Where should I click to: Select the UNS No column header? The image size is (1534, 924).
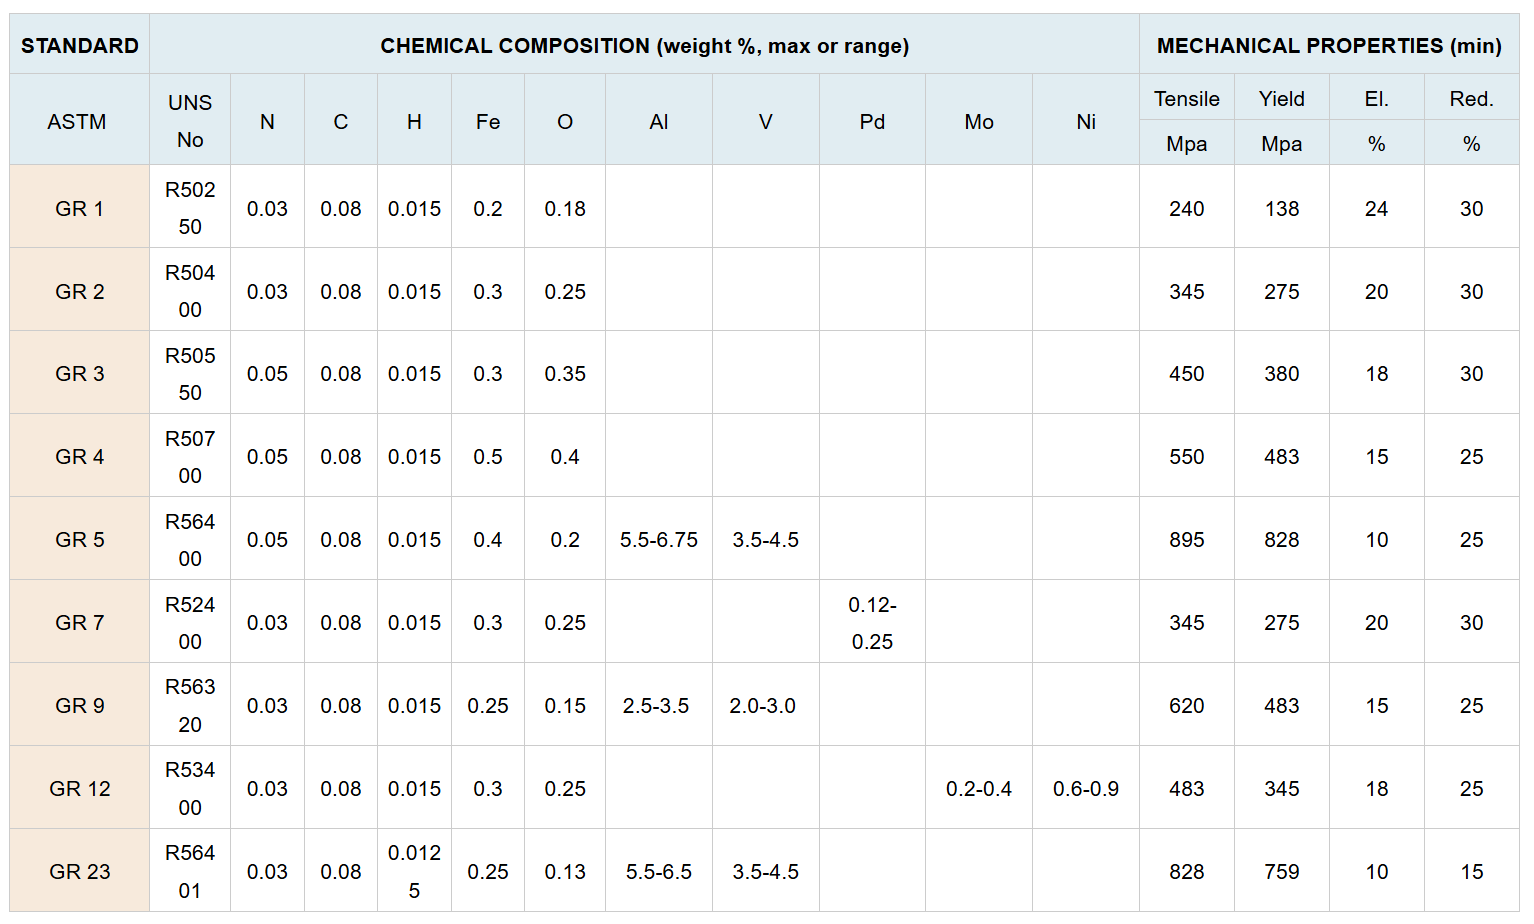pyautogui.click(x=190, y=120)
